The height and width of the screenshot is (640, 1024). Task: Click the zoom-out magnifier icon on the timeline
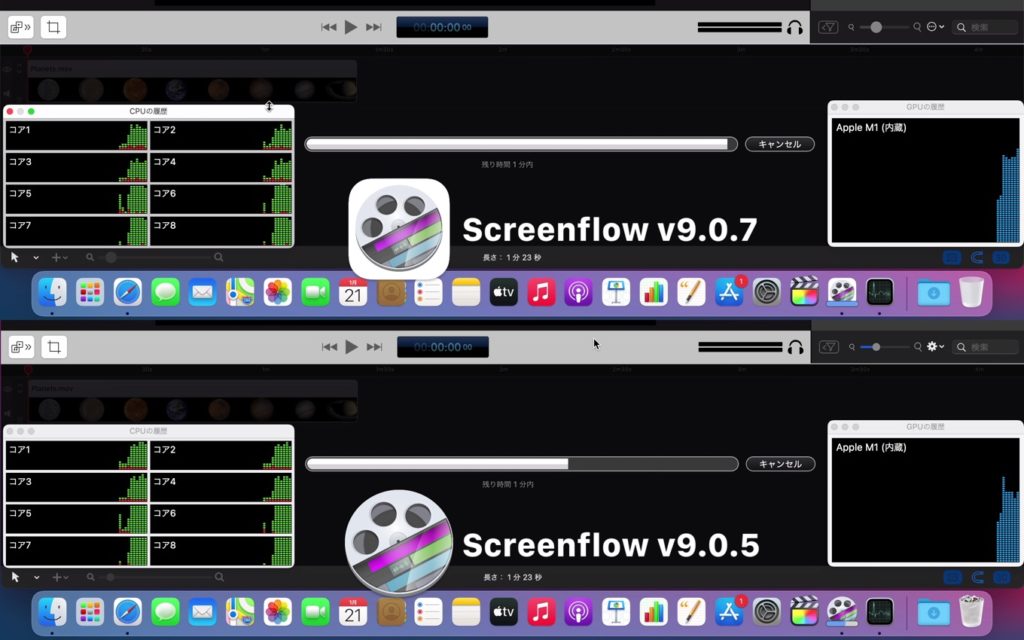click(x=90, y=257)
